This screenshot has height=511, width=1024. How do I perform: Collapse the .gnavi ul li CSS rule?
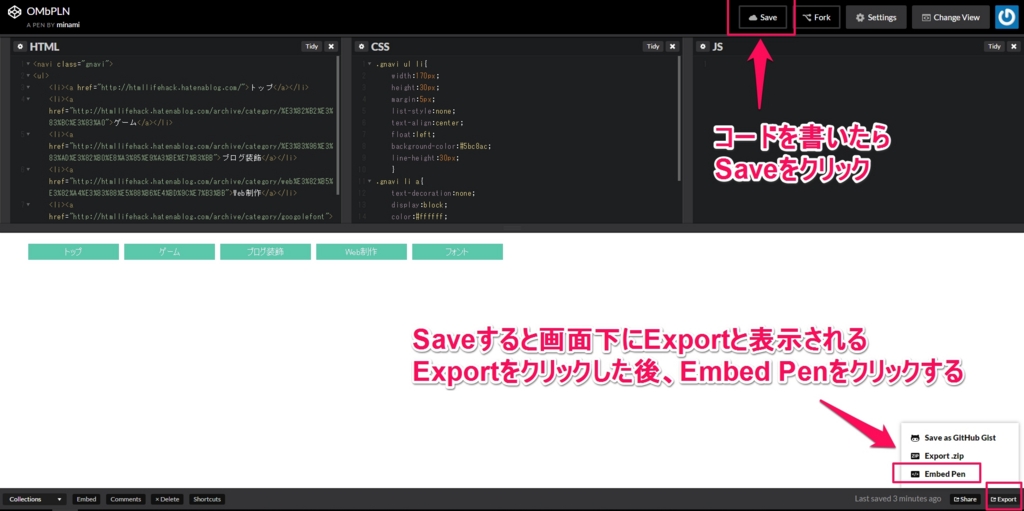[x=370, y=64]
